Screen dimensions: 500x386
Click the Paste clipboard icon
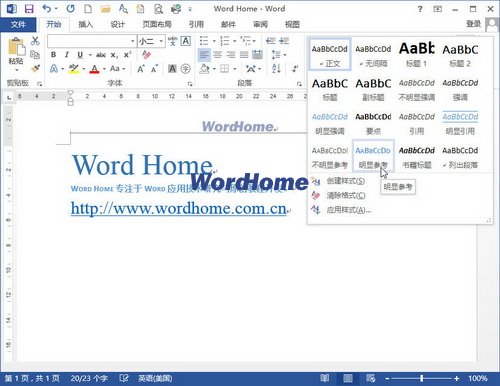coord(16,47)
